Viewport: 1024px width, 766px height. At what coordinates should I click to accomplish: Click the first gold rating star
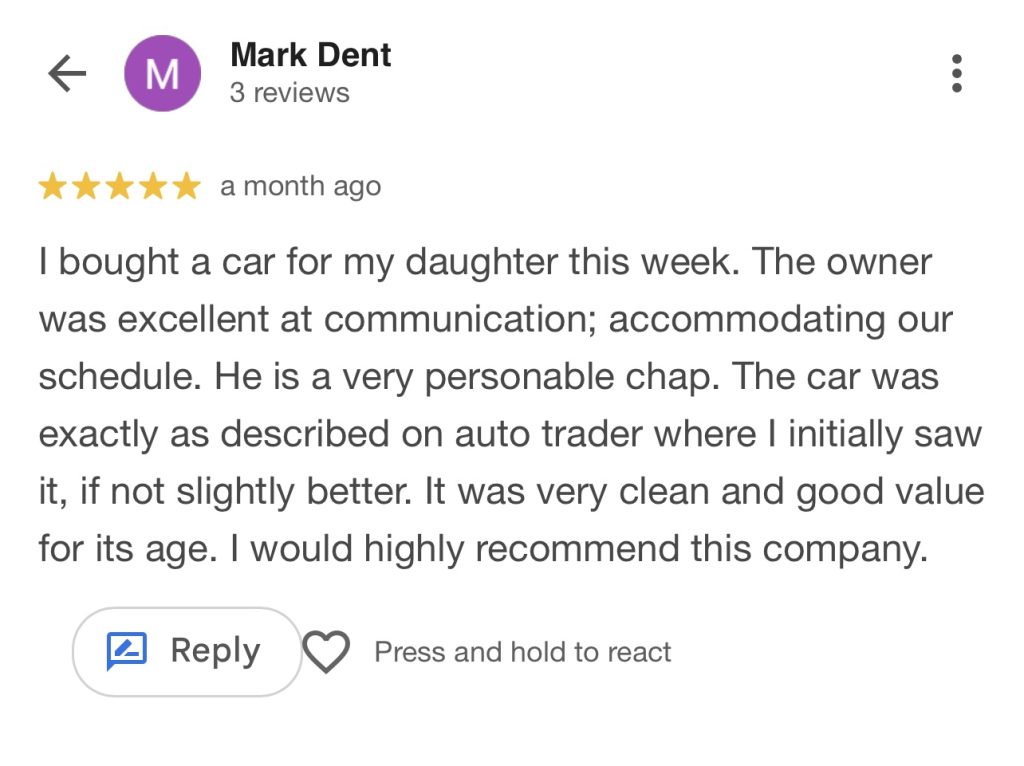pyautogui.click(x=53, y=187)
